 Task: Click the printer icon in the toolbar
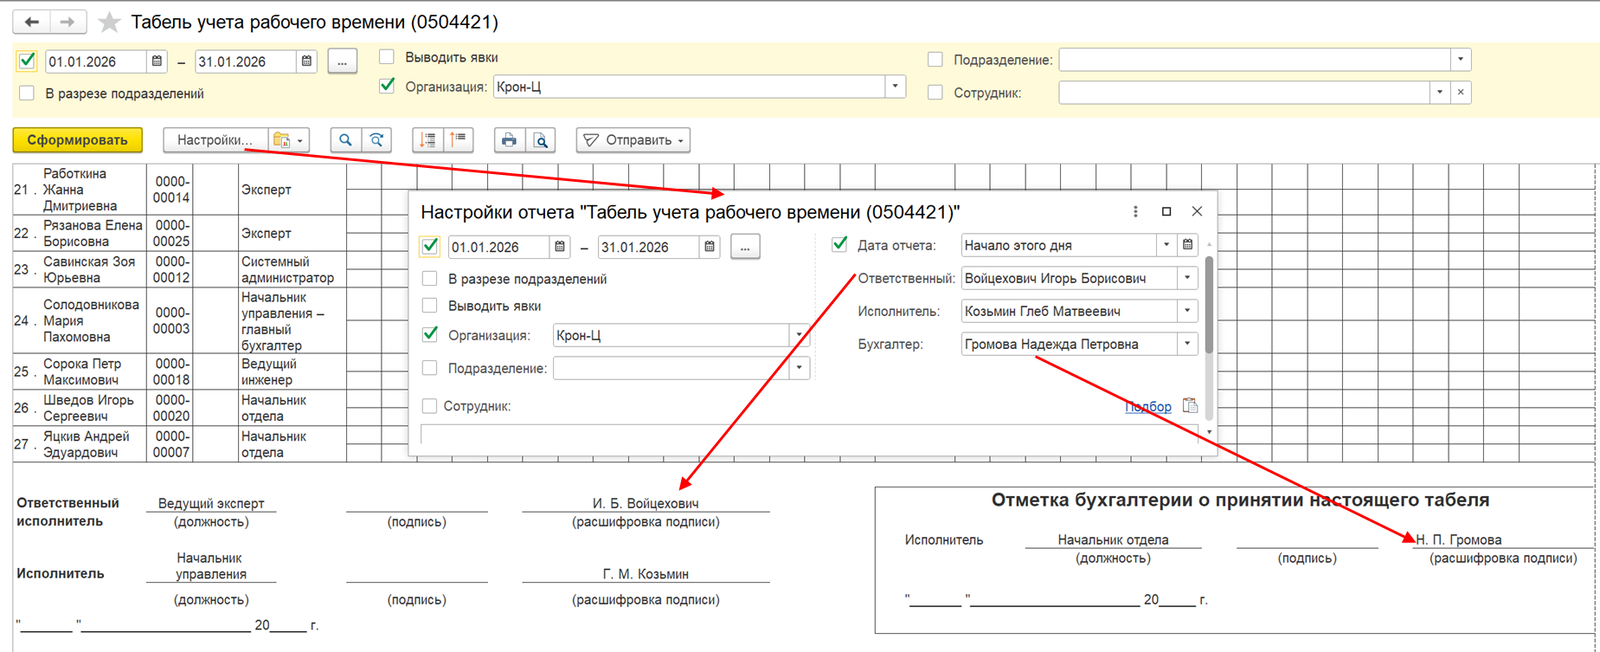[x=509, y=140]
